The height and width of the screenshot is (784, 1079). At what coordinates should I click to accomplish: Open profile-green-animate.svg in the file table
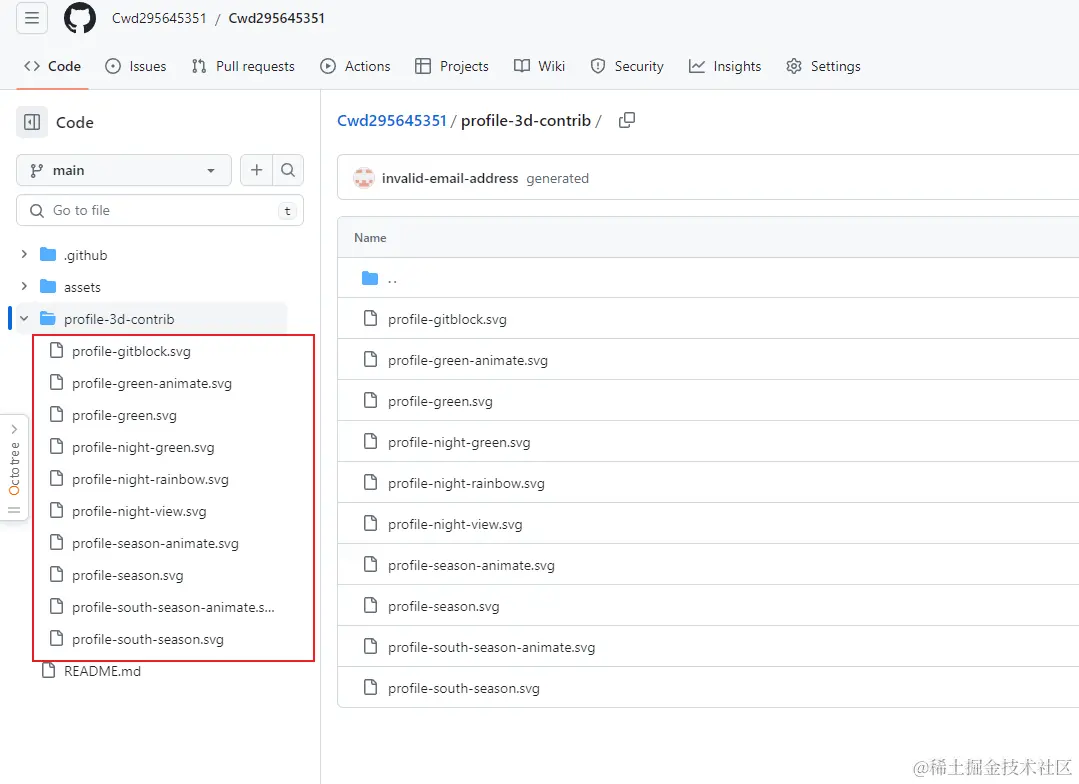point(468,360)
